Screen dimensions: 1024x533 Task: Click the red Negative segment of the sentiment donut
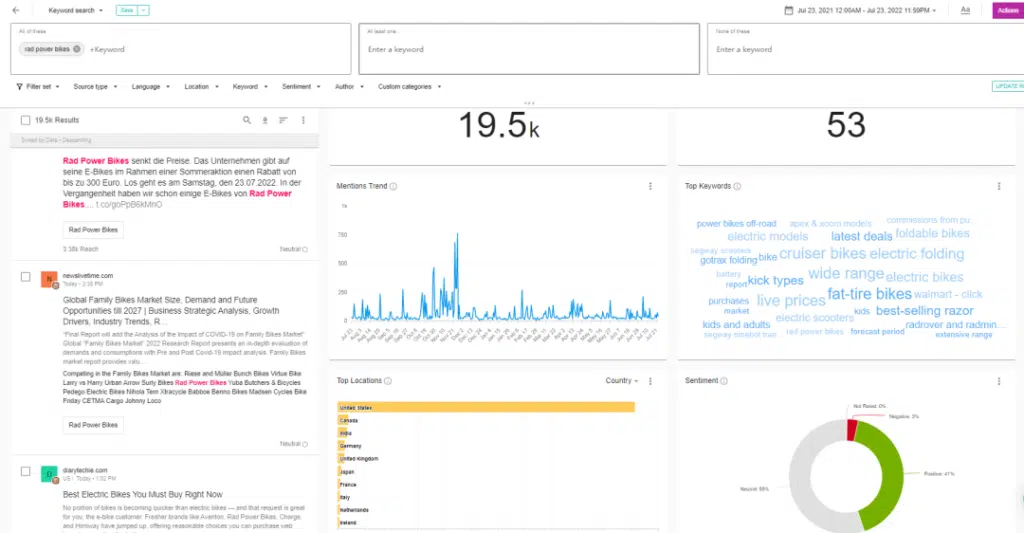852,430
